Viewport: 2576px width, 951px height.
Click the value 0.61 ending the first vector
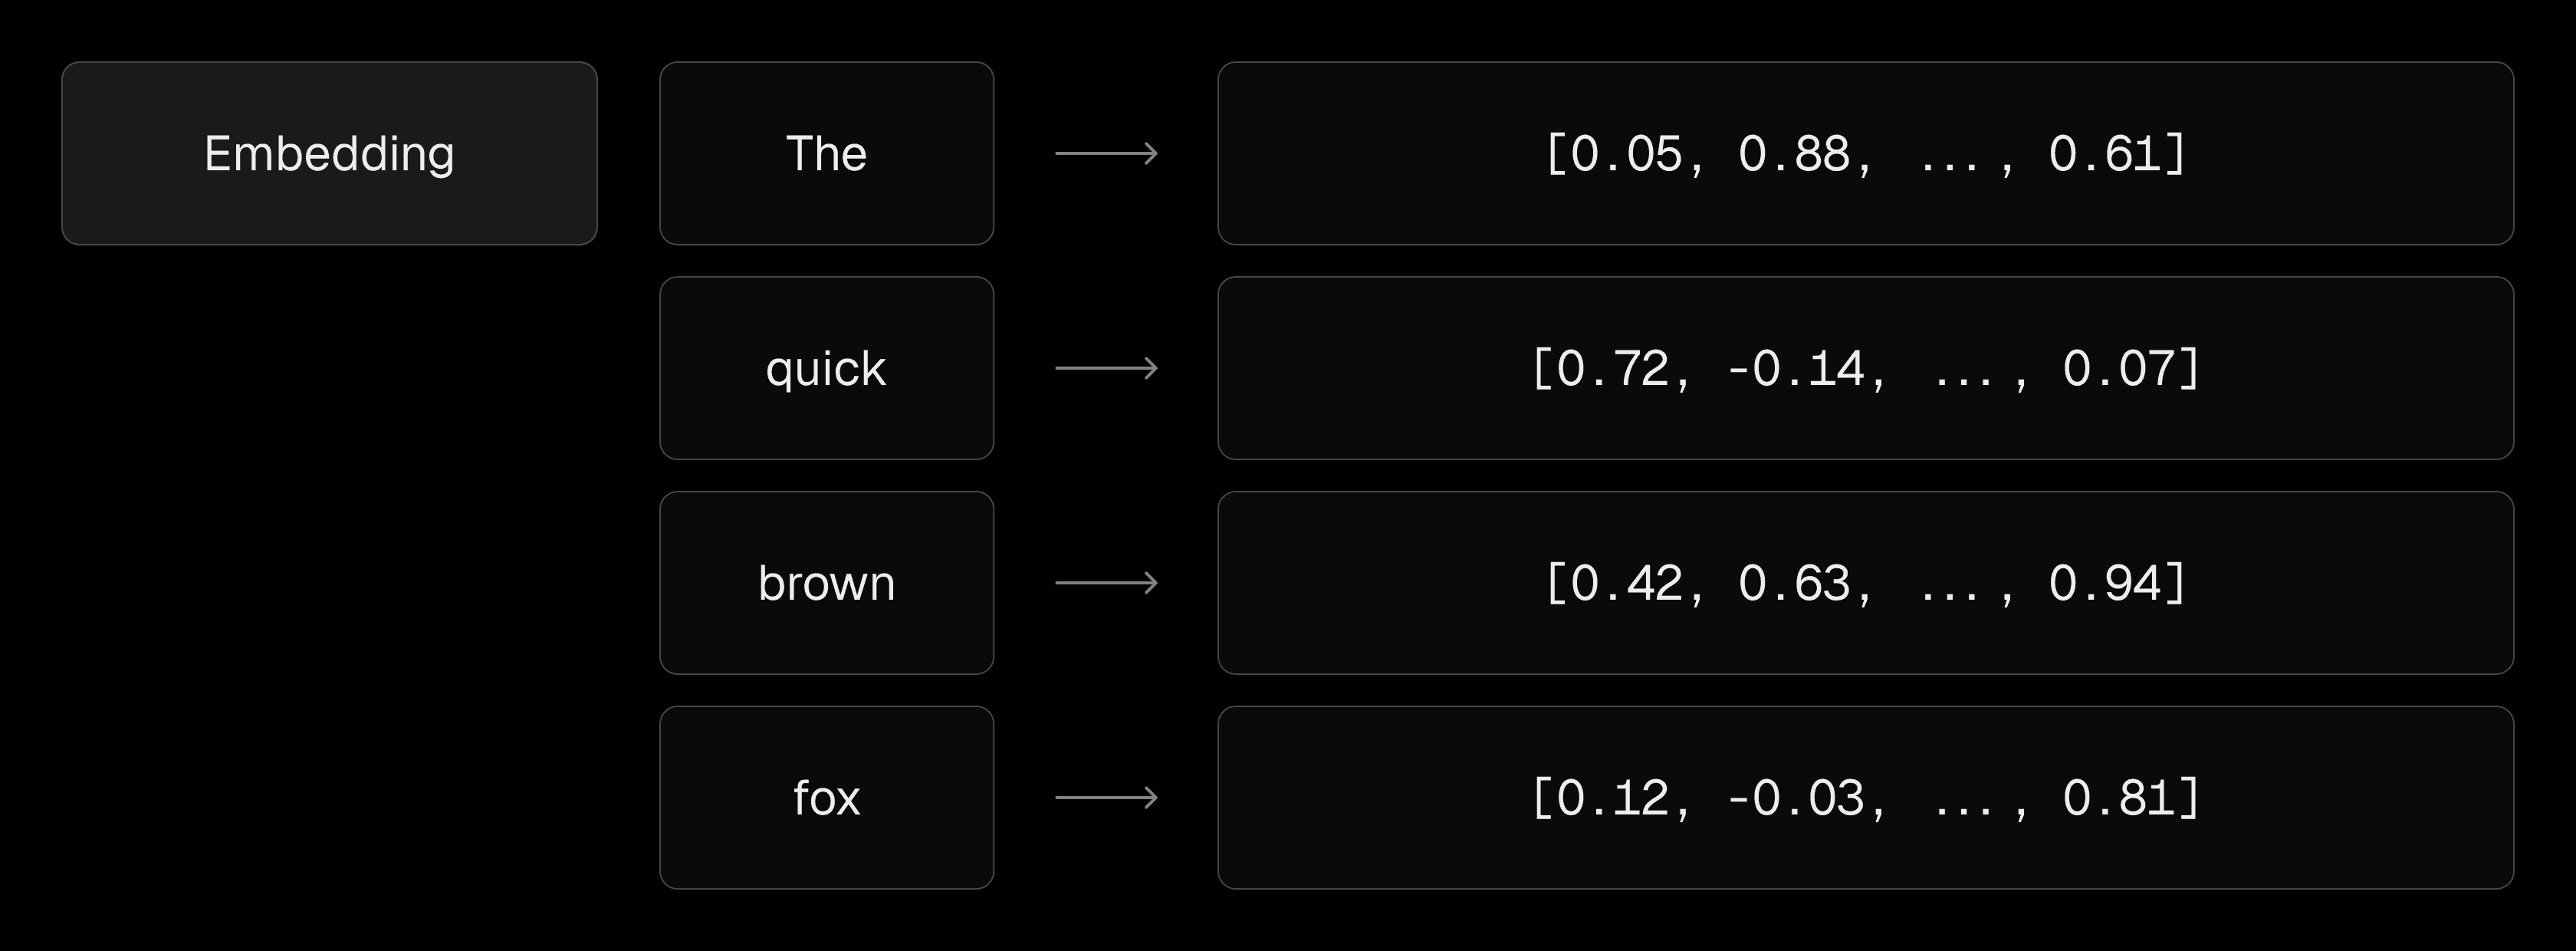coord(2104,154)
